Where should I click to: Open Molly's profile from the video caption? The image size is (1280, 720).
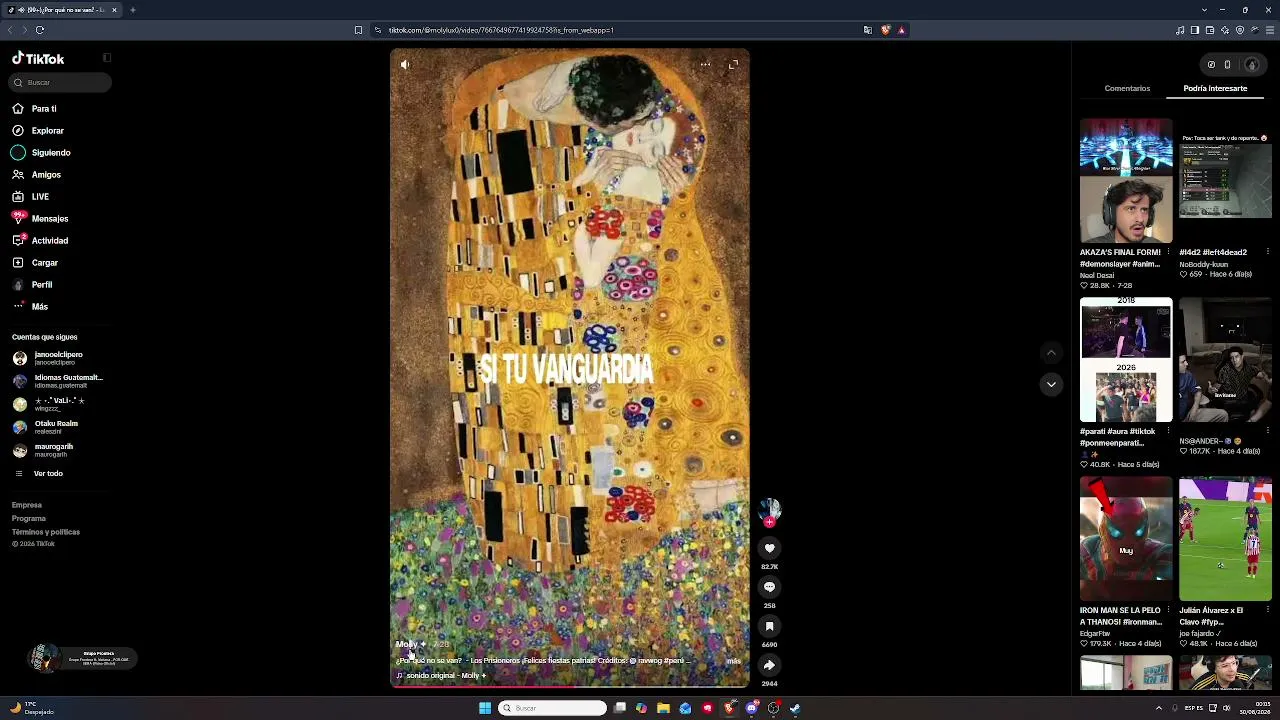click(x=410, y=644)
